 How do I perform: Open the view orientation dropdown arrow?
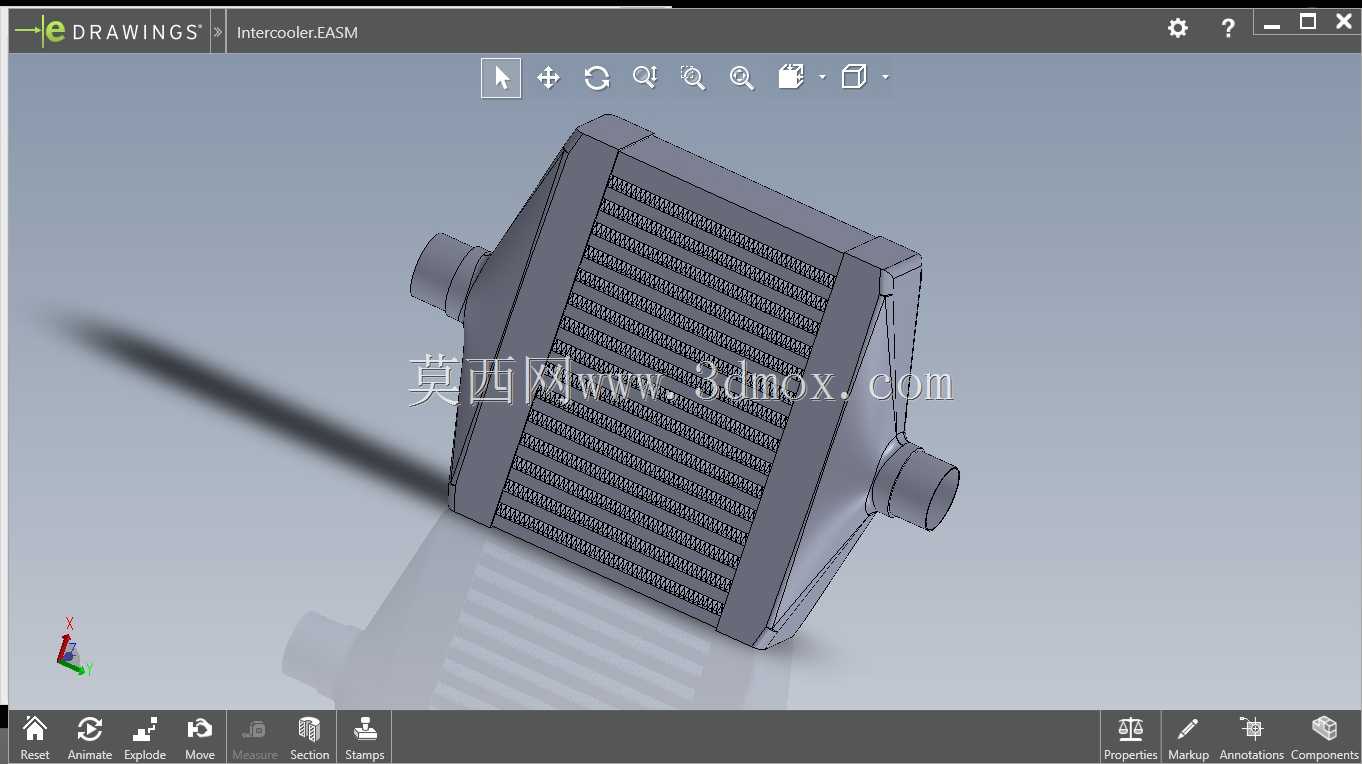click(x=822, y=77)
